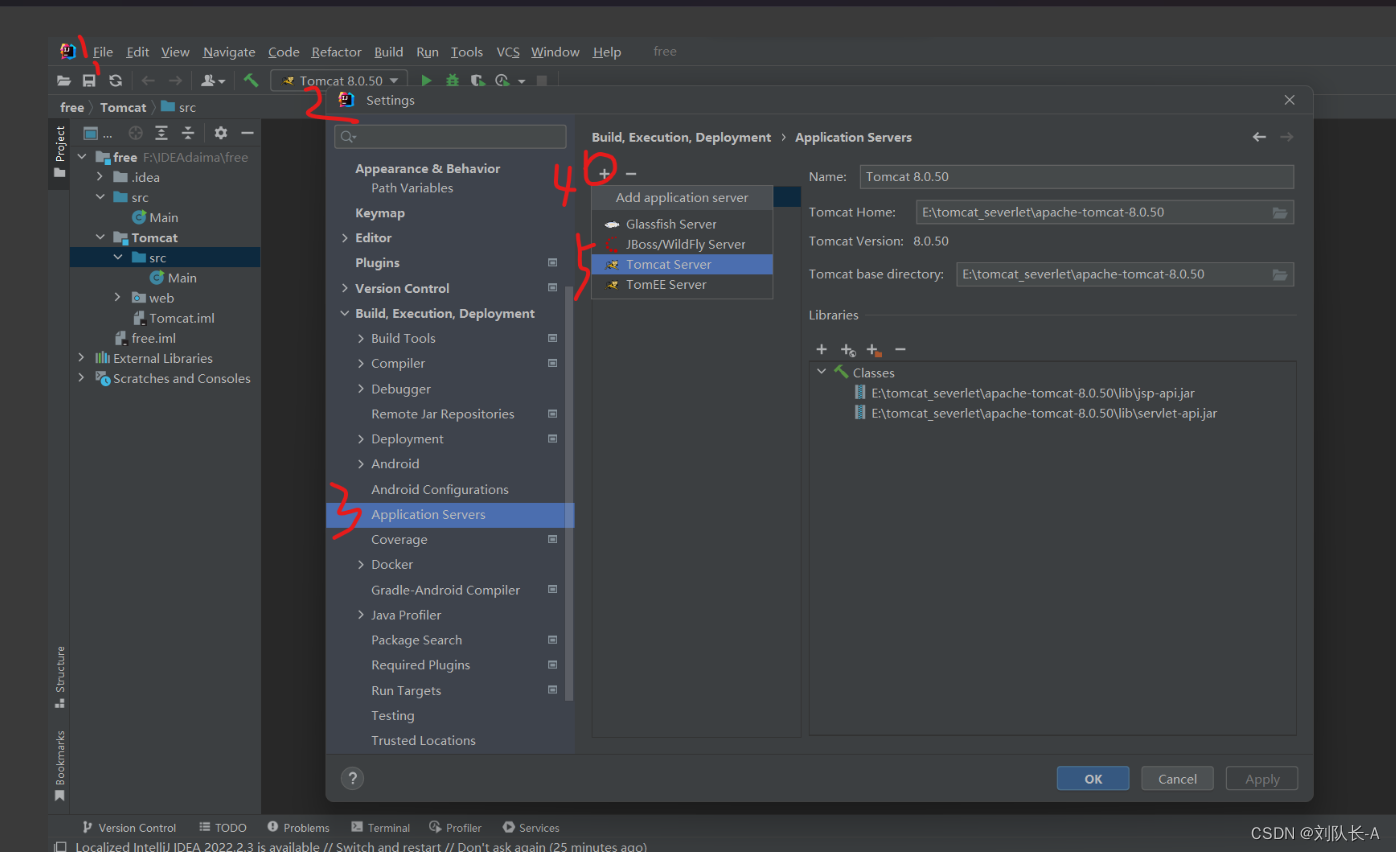Viewport: 1396px width, 852px height.
Task: Open the Problems tool window tab
Action: (x=298, y=828)
